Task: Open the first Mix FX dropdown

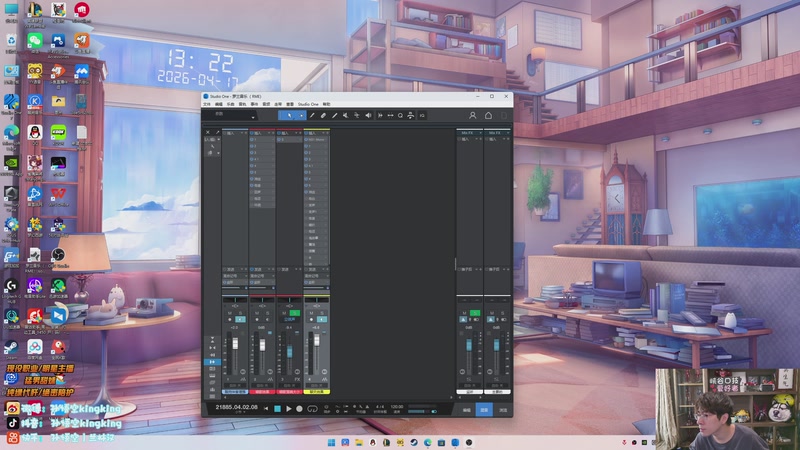Action: [x=480, y=133]
